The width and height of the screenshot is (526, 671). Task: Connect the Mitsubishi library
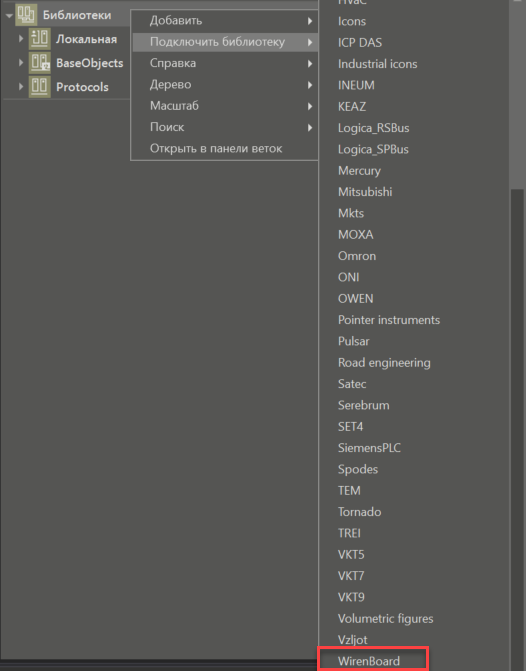pyautogui.click(x=365, y=192)
